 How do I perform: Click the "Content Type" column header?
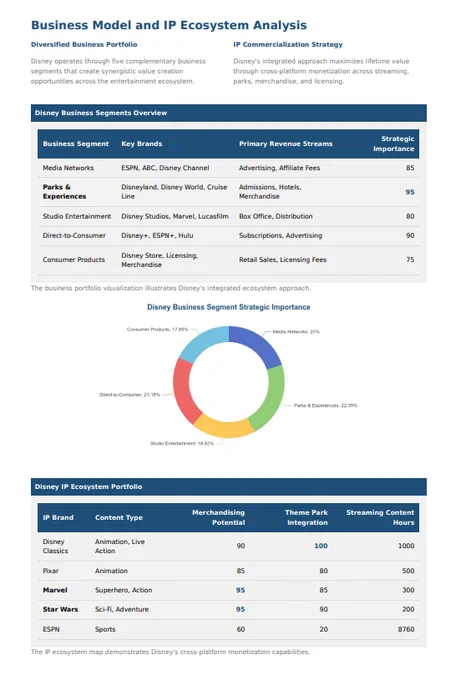pyautogui.click(x=118, y=517)
